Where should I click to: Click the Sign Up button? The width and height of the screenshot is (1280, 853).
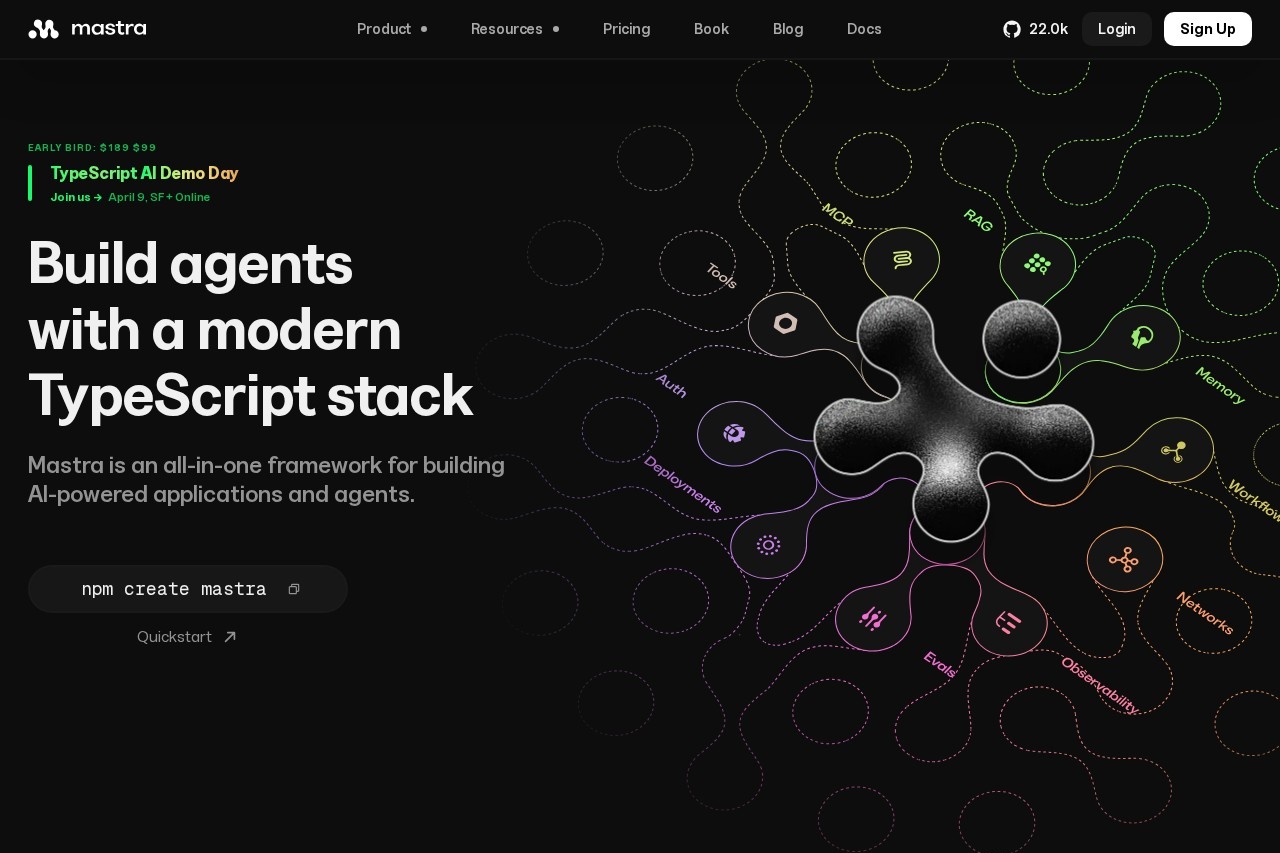point(1208,29)
